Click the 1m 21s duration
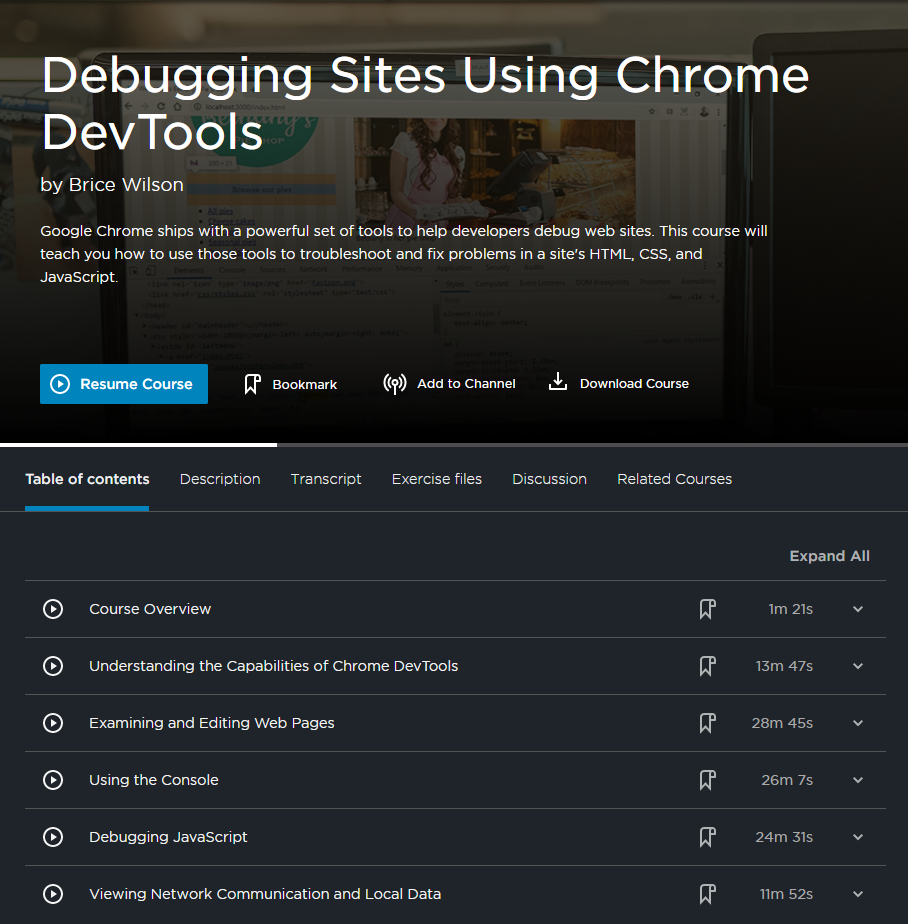The image size is (908, 924). (x=790, y=609)
